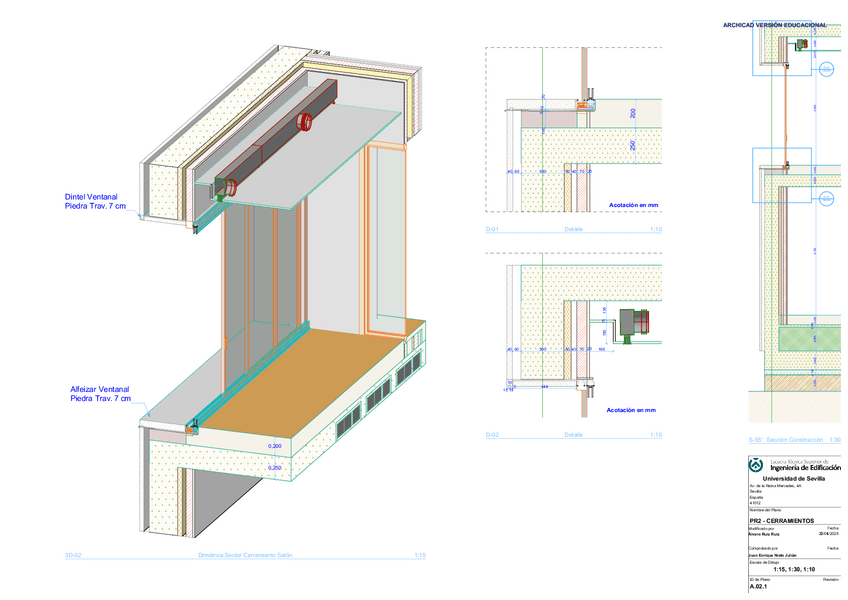This screenshot has width=848, height=600.
Task: Click the 'Acotación en mm' note under D-01
Action: pyautogui.click(x=634, y=204)
